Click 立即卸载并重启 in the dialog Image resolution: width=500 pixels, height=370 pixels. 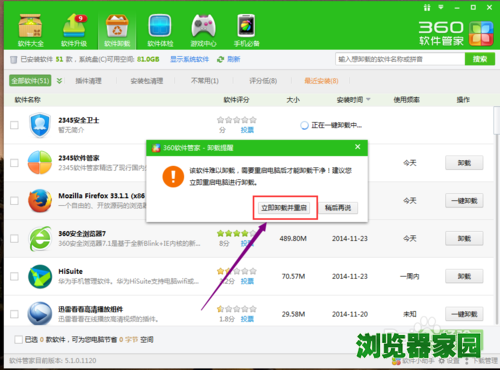pos(284,208)
